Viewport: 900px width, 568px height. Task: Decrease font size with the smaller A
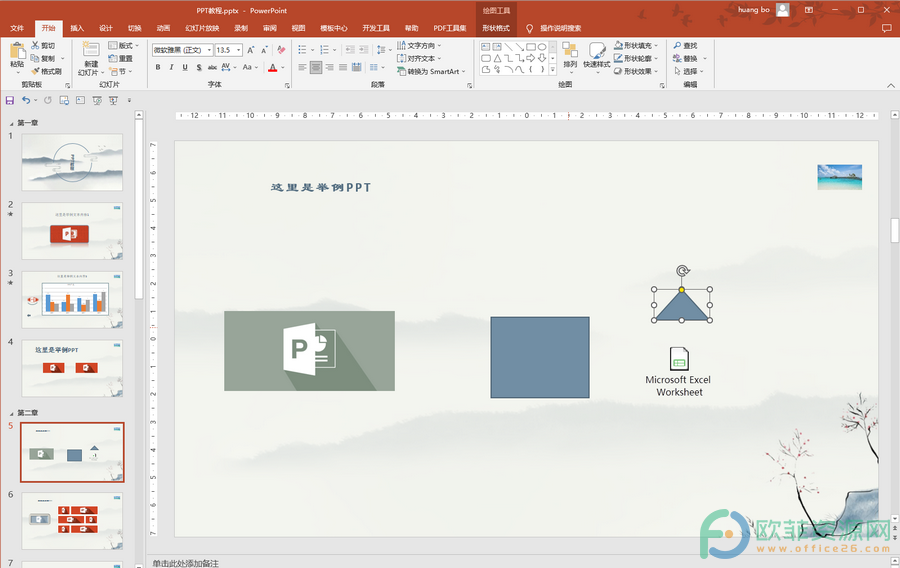[264, 50]
